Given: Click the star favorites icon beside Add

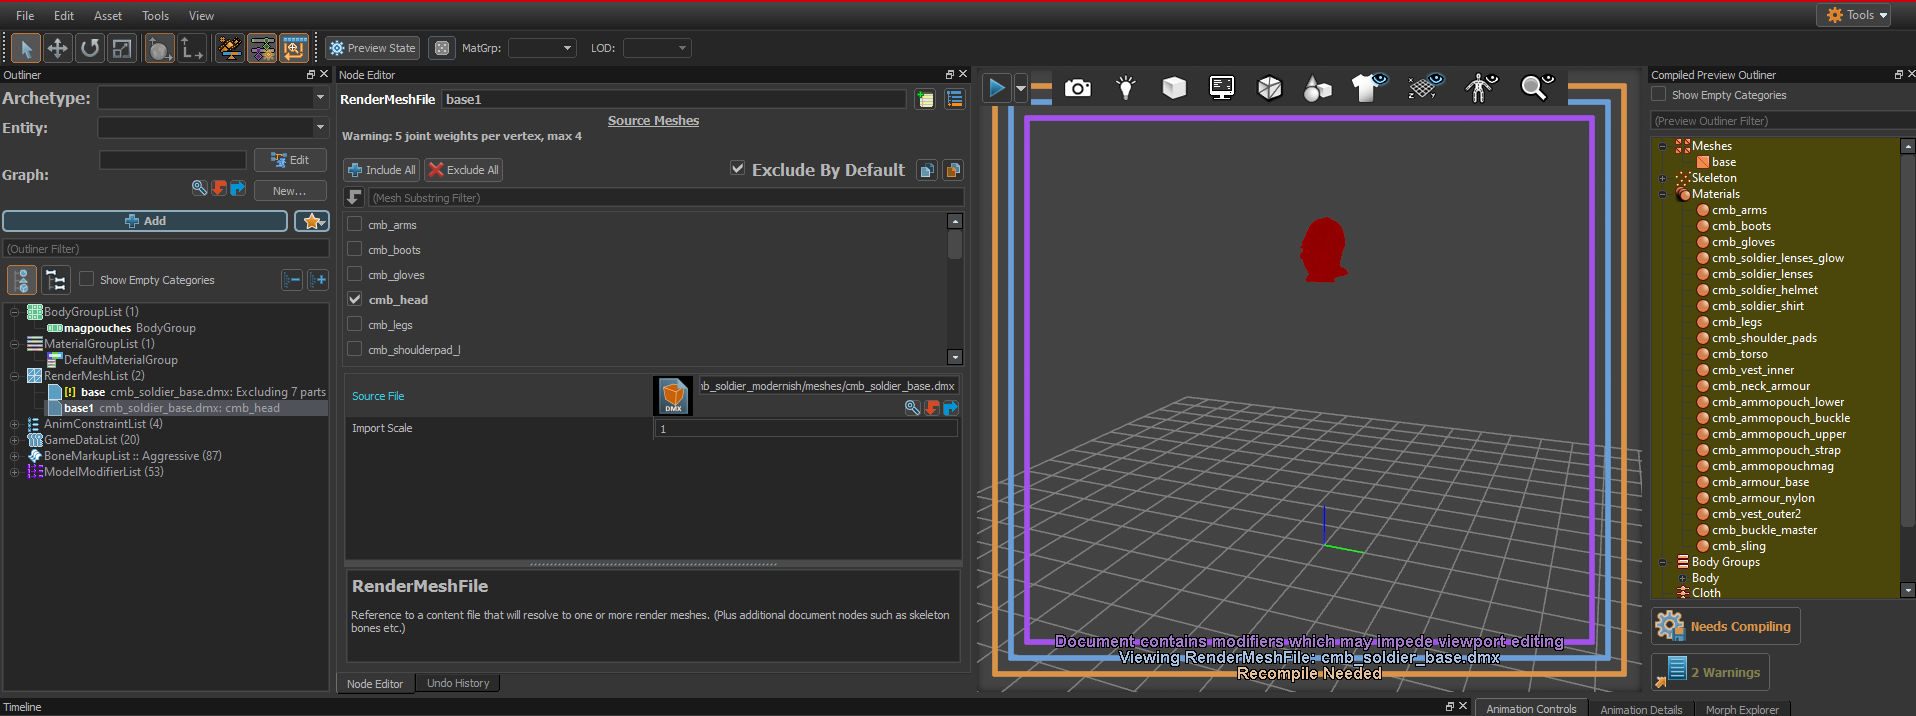Looking at the screenshot, I should (312, 221).
